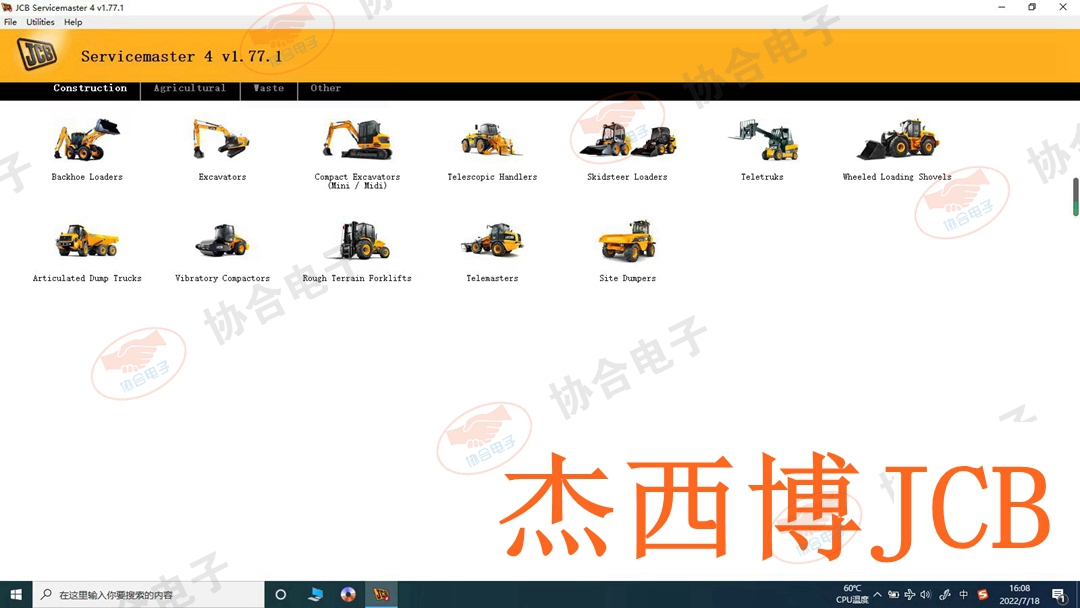Screen dimensions: 1080x608
Task: Open the File menu
Action: coord(10,22)
